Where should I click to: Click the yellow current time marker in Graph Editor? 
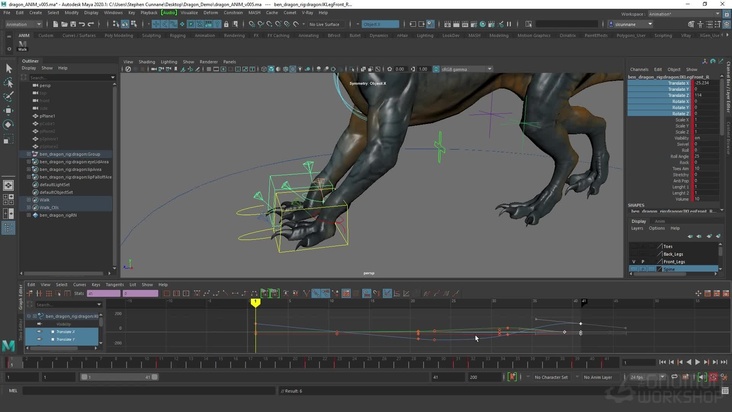click(x=255, y=303)
